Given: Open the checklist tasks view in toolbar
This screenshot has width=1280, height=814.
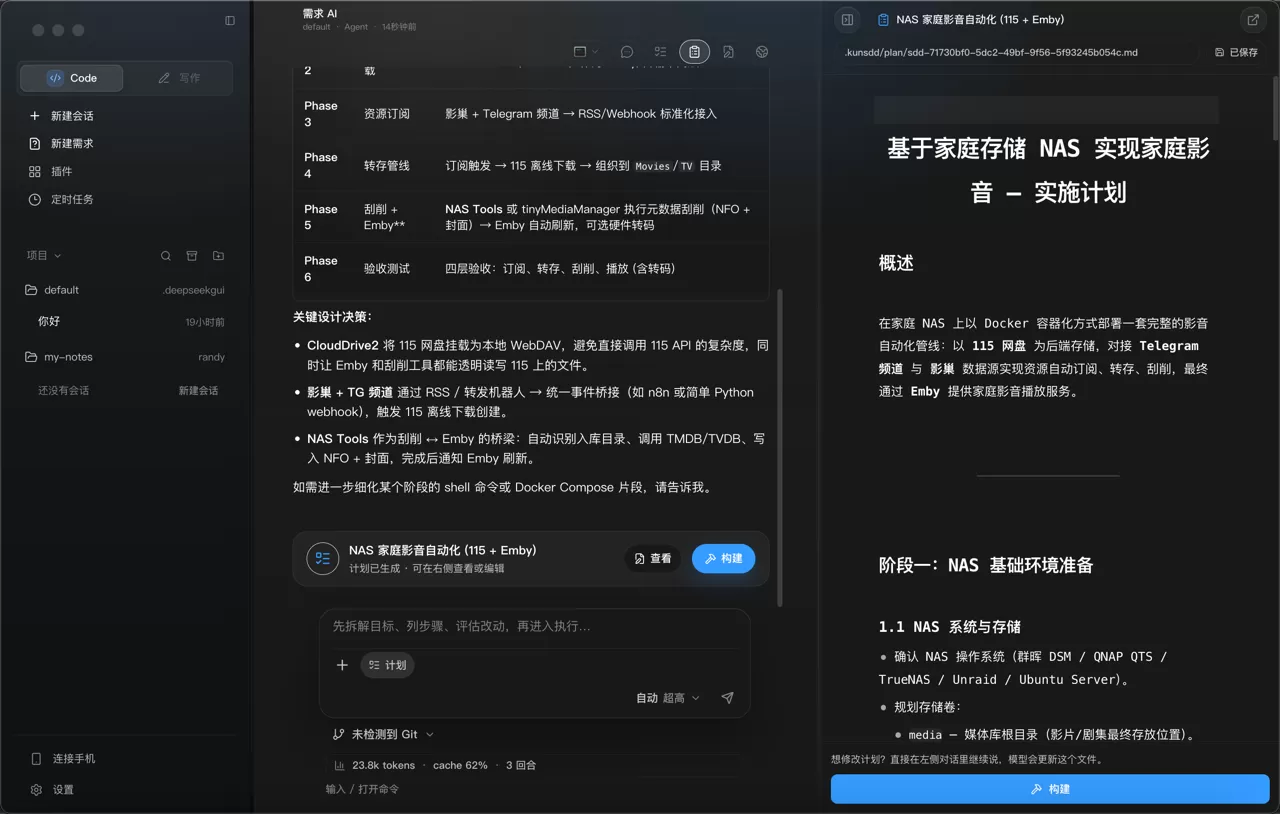Looking at the screenshot, I should tap(660, 52).
